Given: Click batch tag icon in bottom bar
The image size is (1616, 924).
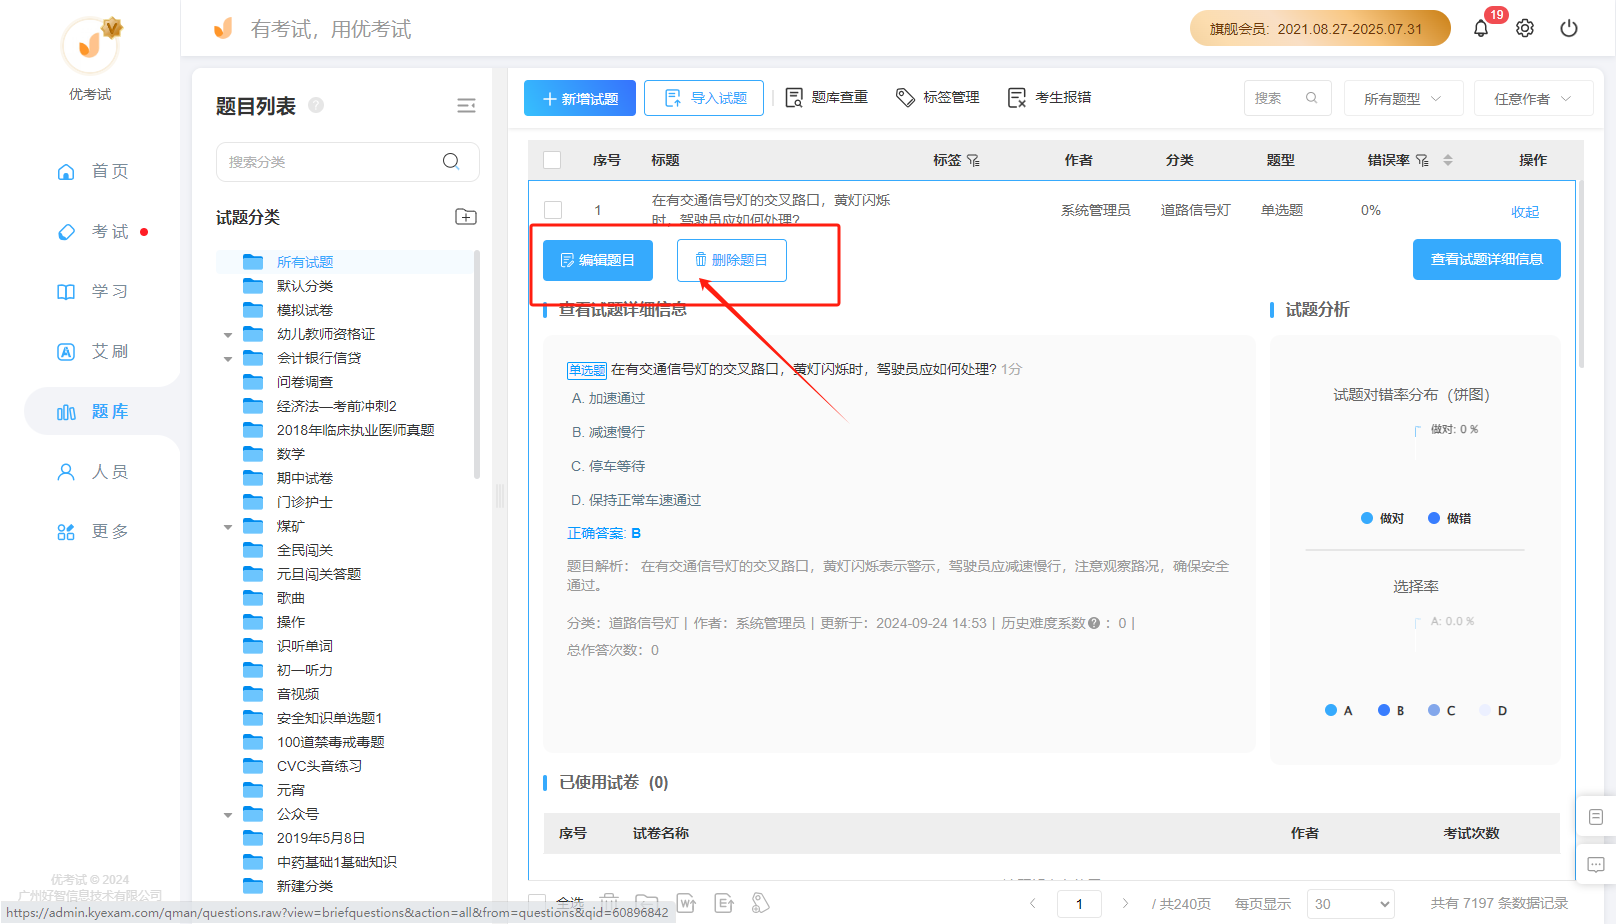Looking at the screenshot, I should click(761, 903).
